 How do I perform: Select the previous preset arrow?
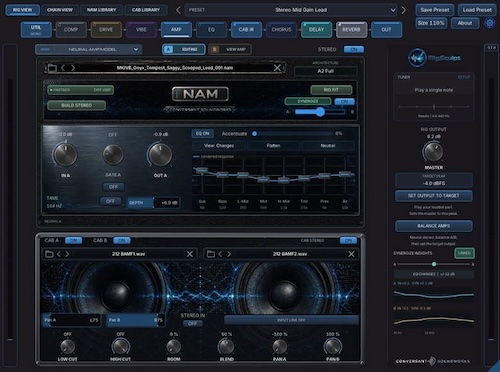click(178, 10)
